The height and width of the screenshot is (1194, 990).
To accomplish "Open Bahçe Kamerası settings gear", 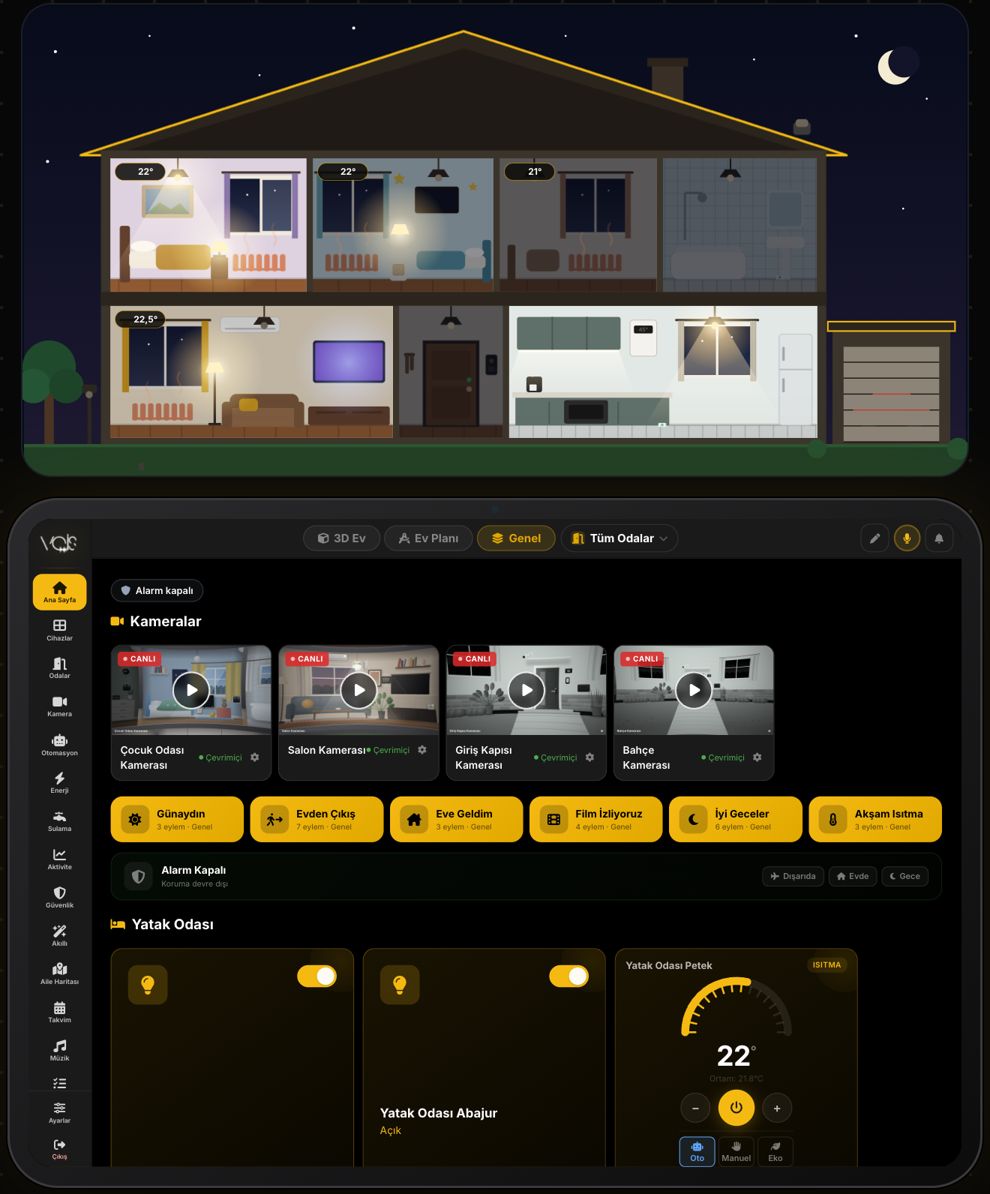I will pyautogui.click(x=757, y=758).
